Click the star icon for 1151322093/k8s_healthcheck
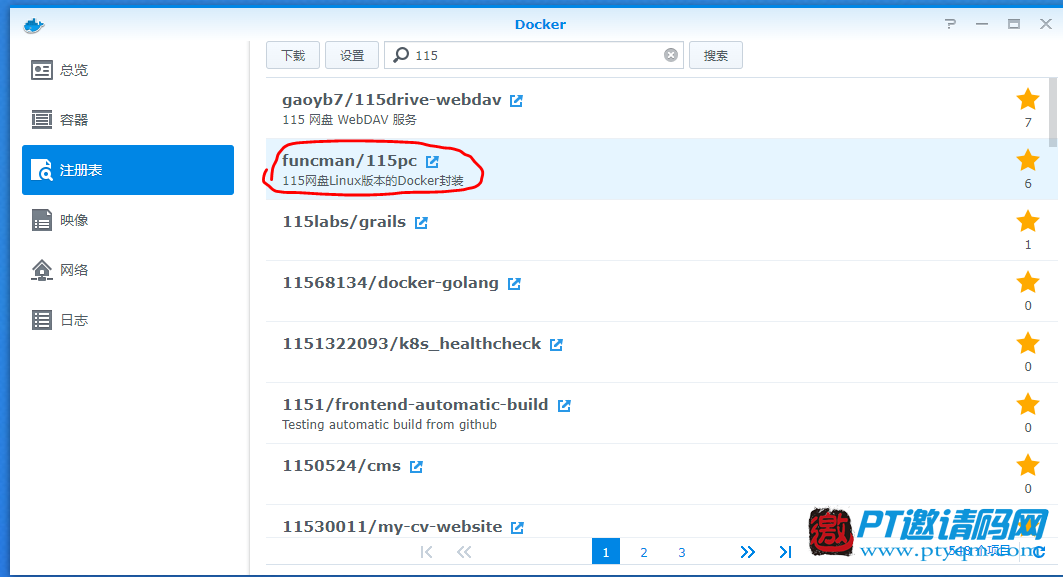The image size is (1063, 577). coord(1028,344)
